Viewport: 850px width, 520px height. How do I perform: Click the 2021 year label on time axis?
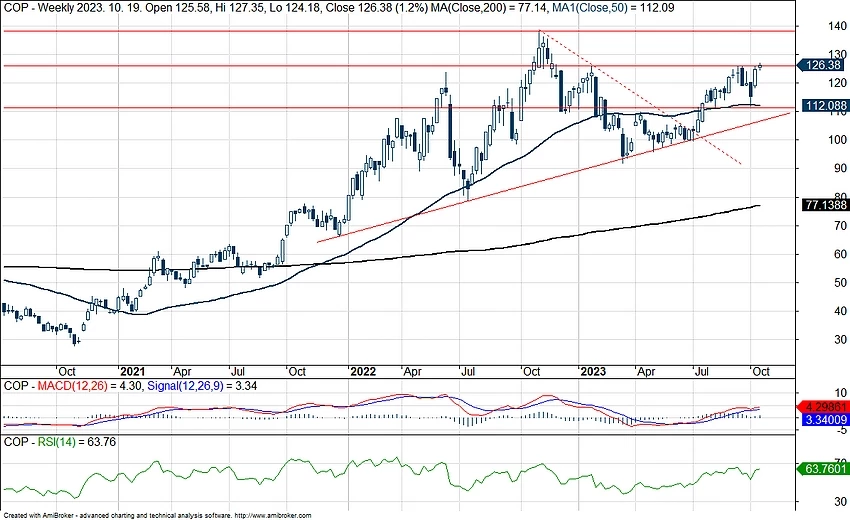pos(132,371)
